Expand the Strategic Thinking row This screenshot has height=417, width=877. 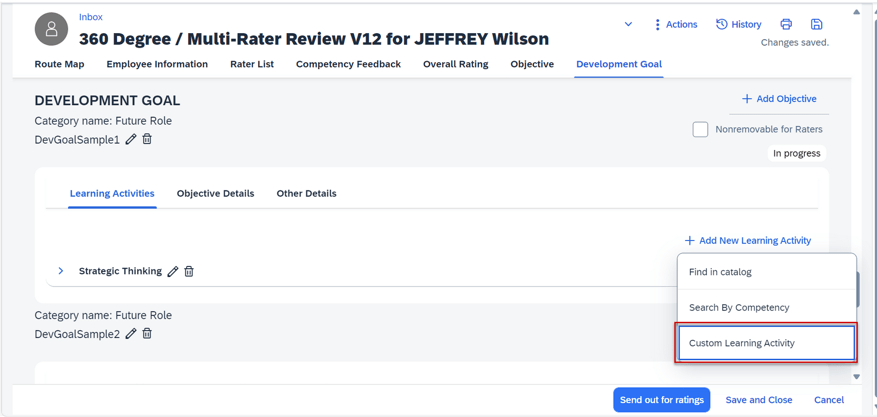[x=61, y=271]
